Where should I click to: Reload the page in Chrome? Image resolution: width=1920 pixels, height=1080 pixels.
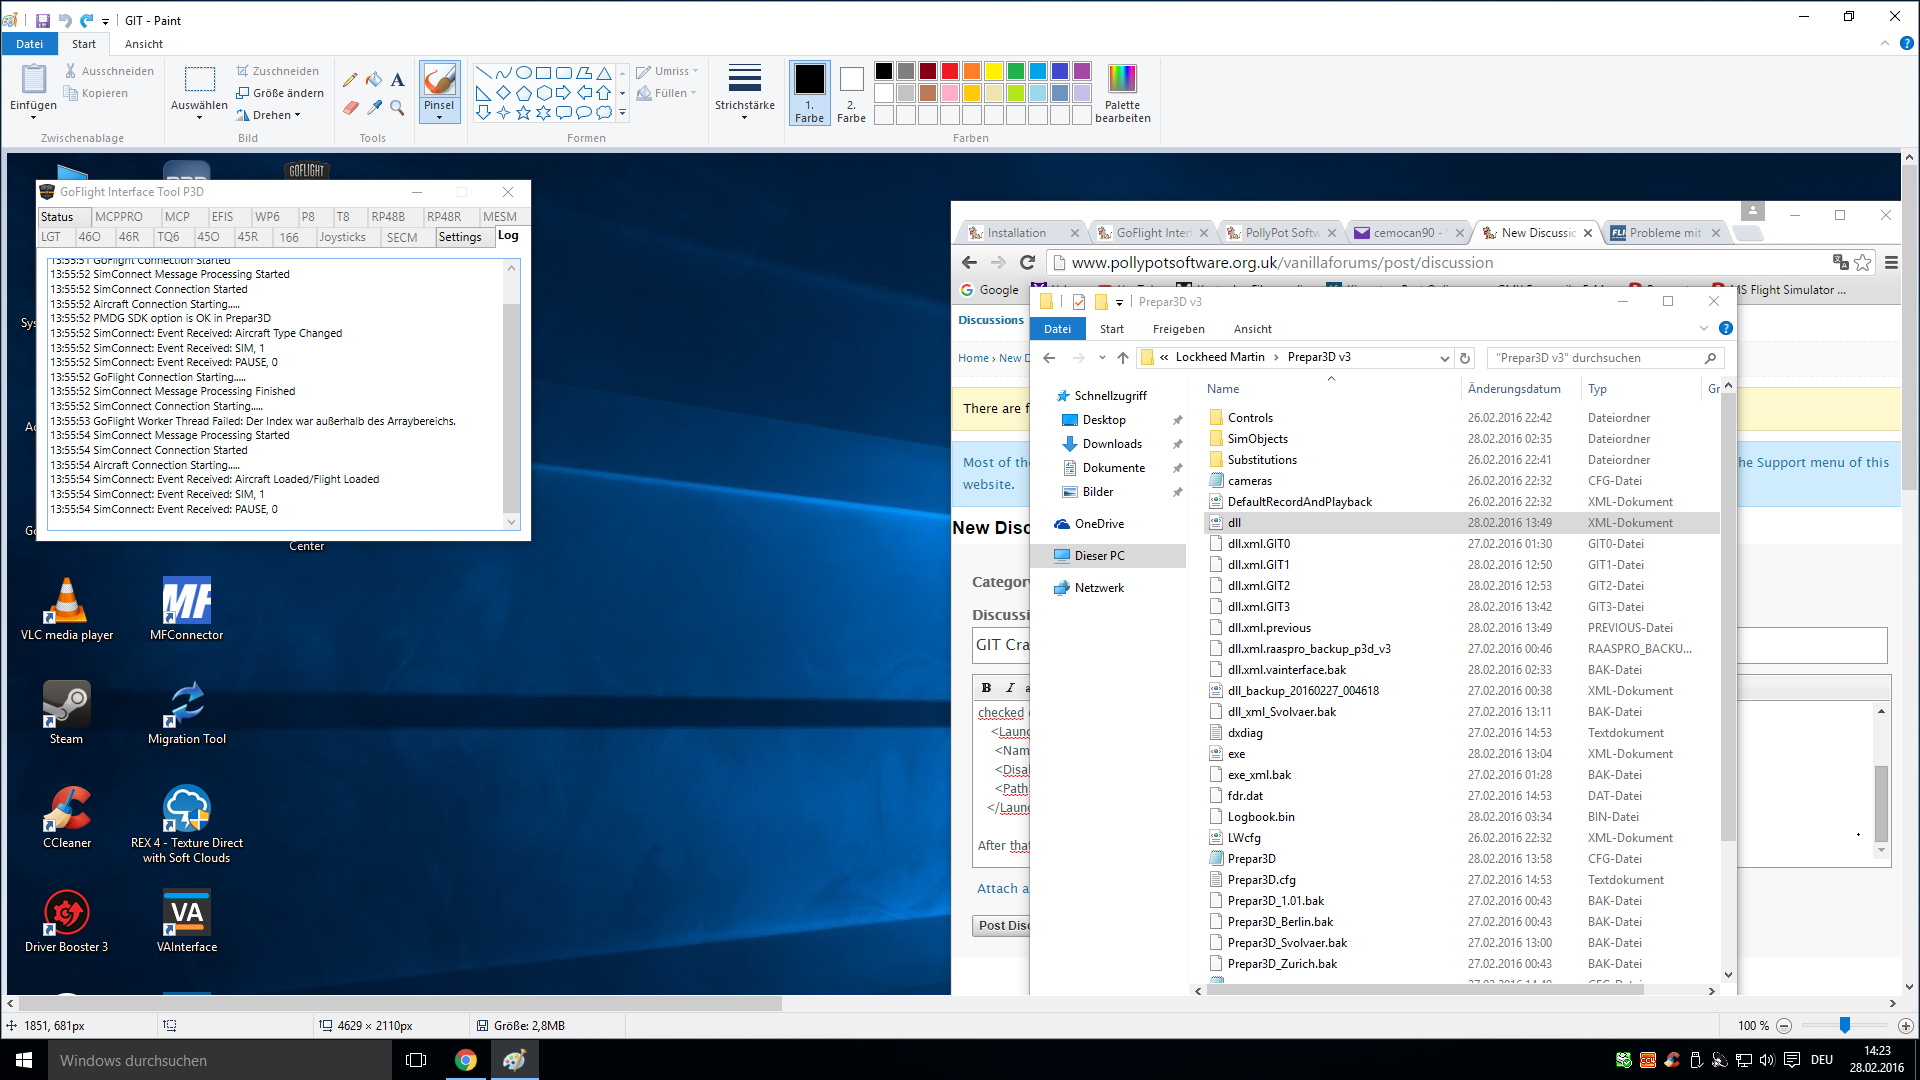1027,262
